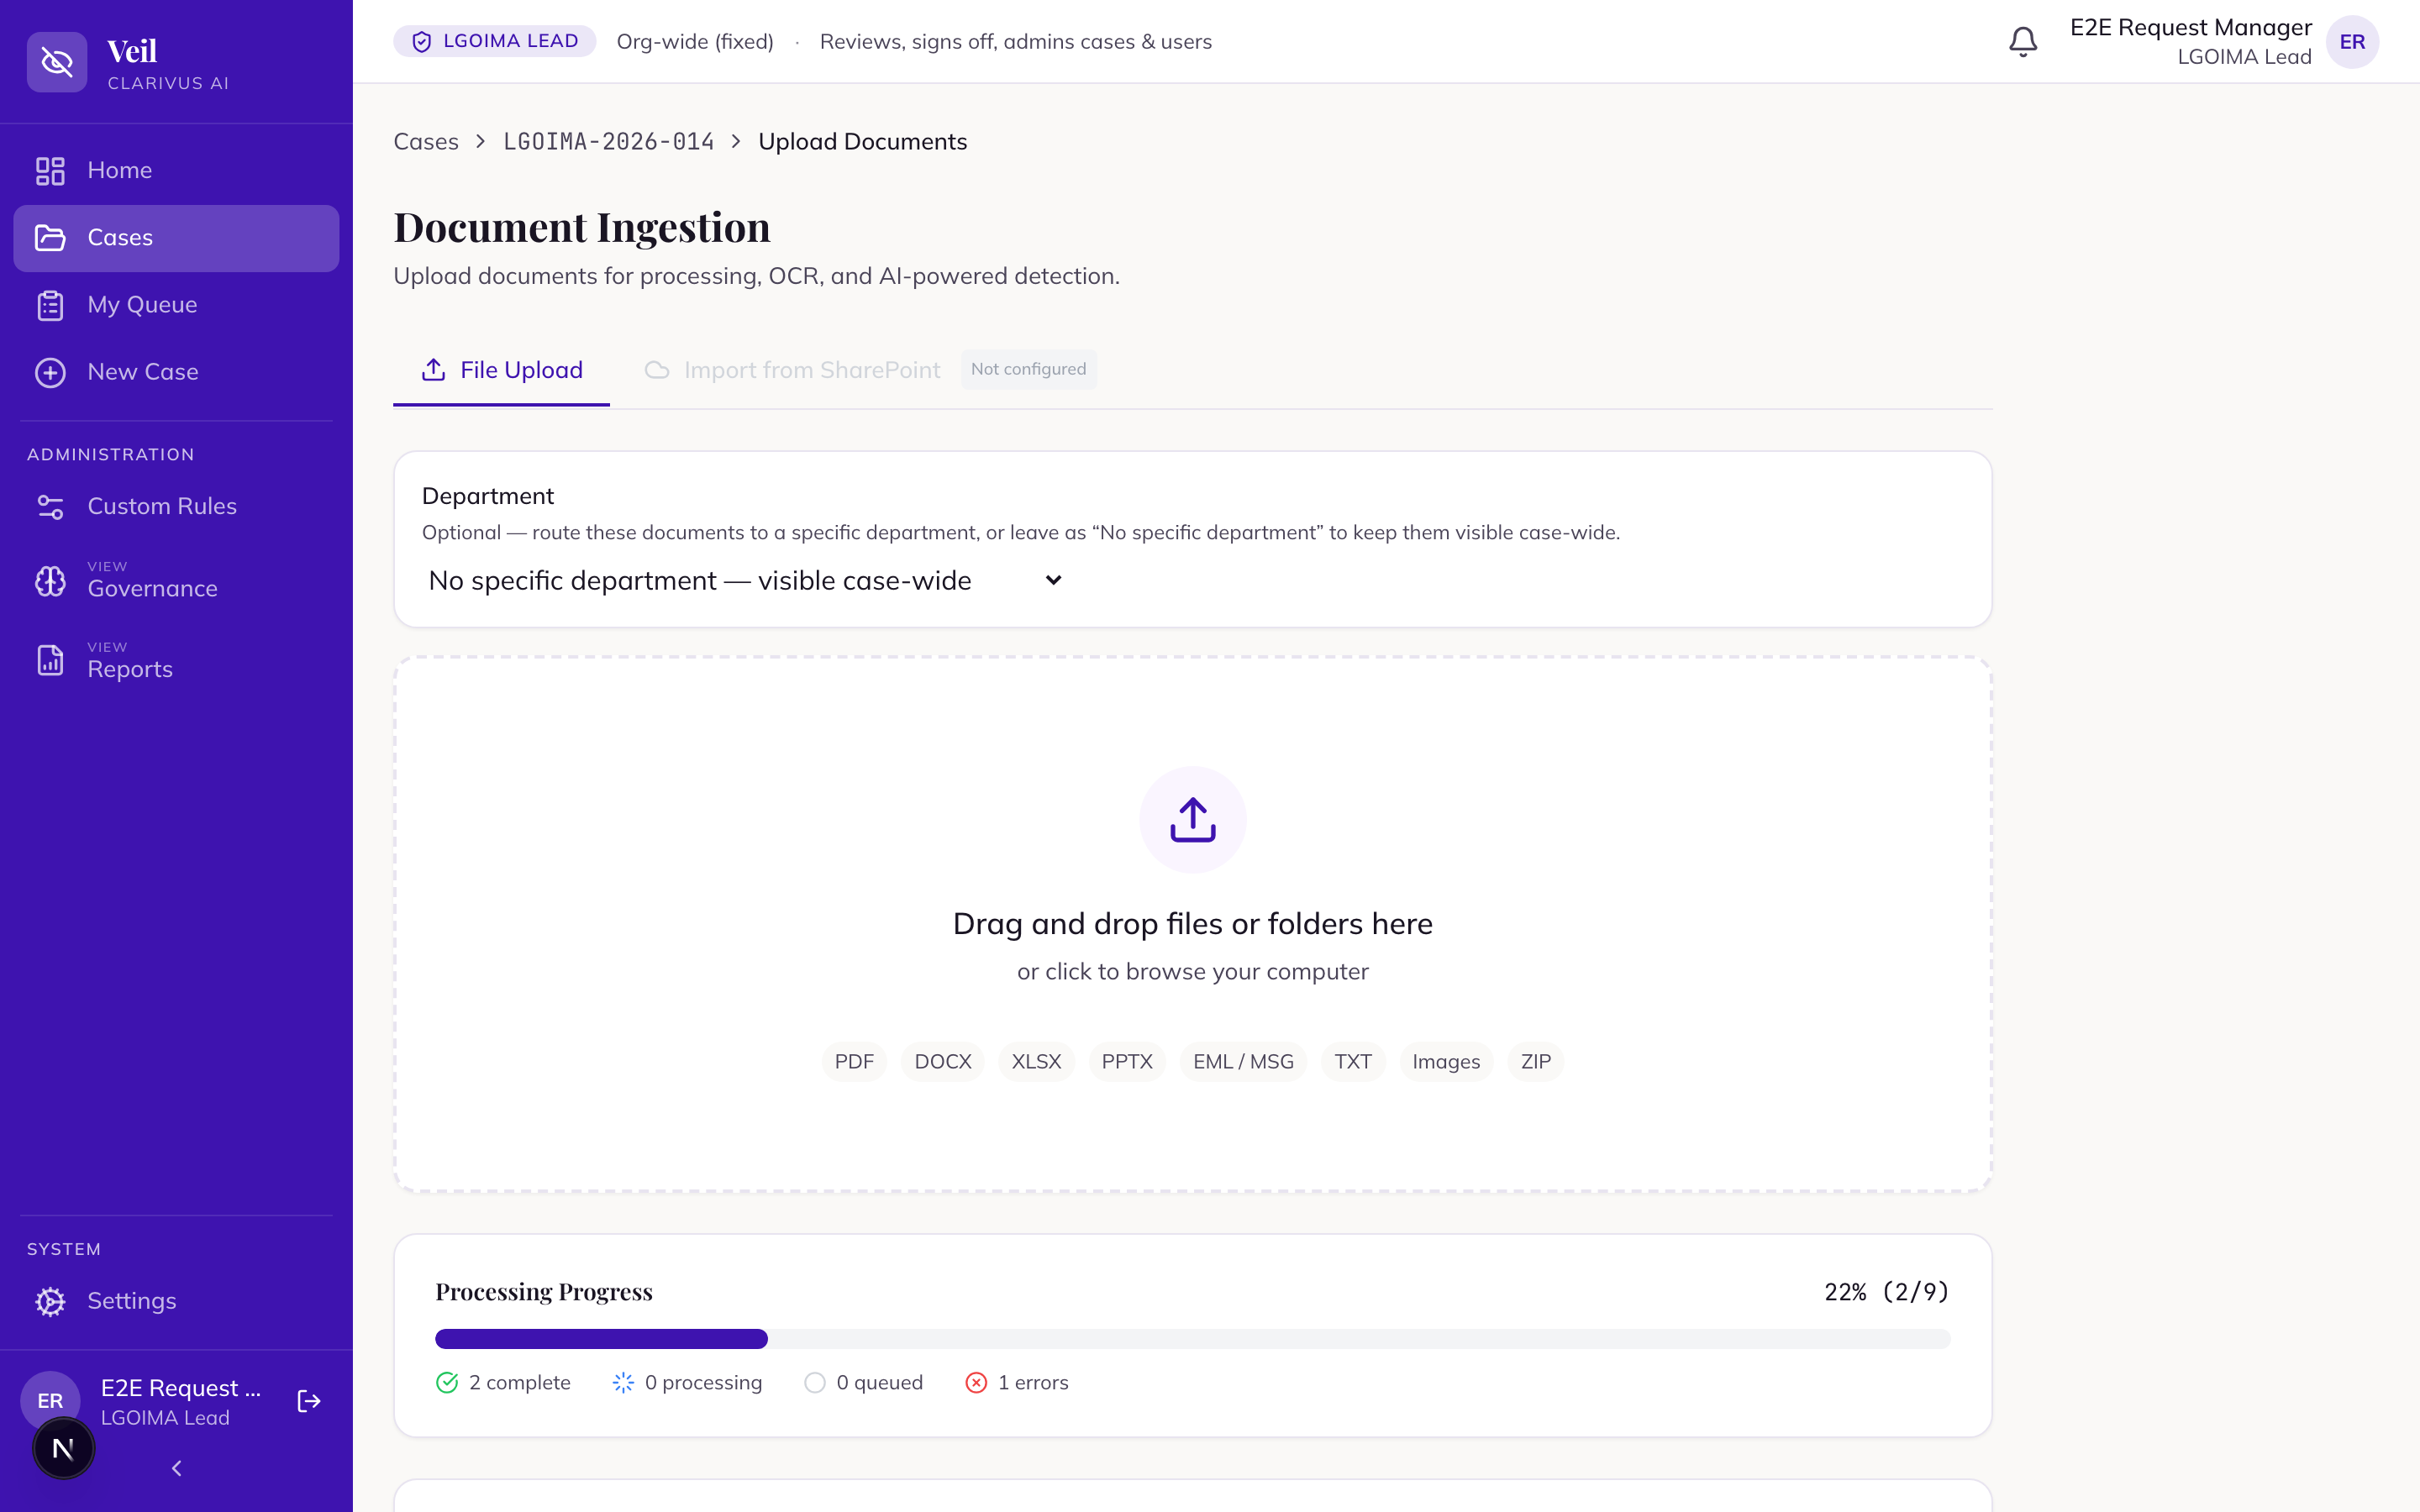Open the Cases sidebar item
Image resolution: width=2420 pixels, height=1512 pixels.
click(x=176, y=238)
